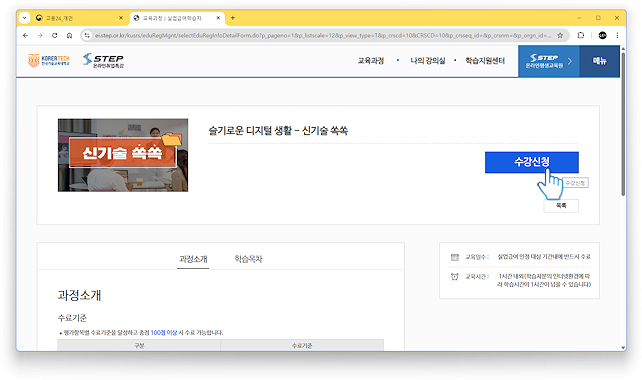Viewport: 642px width, 380px height.
Task: Open the 교육과정 menu
Action: pos(371,61)
